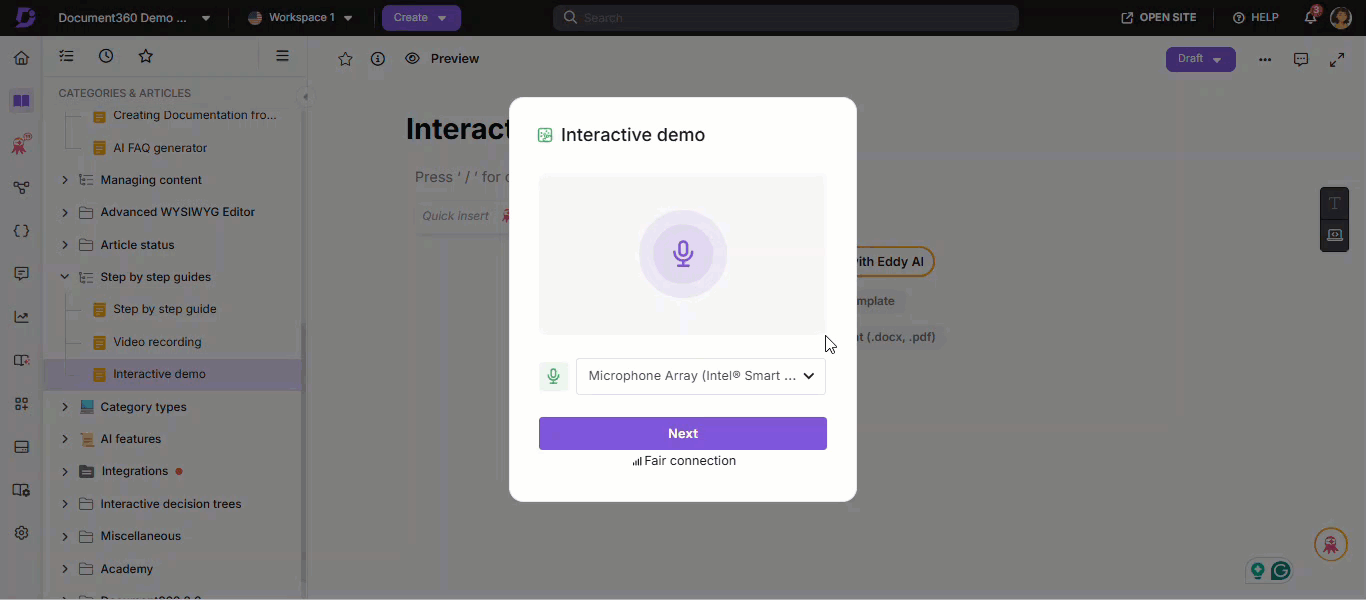1366x600 pixels.
Task: Collapse the Step by step guides category
Action: (65, 277)
